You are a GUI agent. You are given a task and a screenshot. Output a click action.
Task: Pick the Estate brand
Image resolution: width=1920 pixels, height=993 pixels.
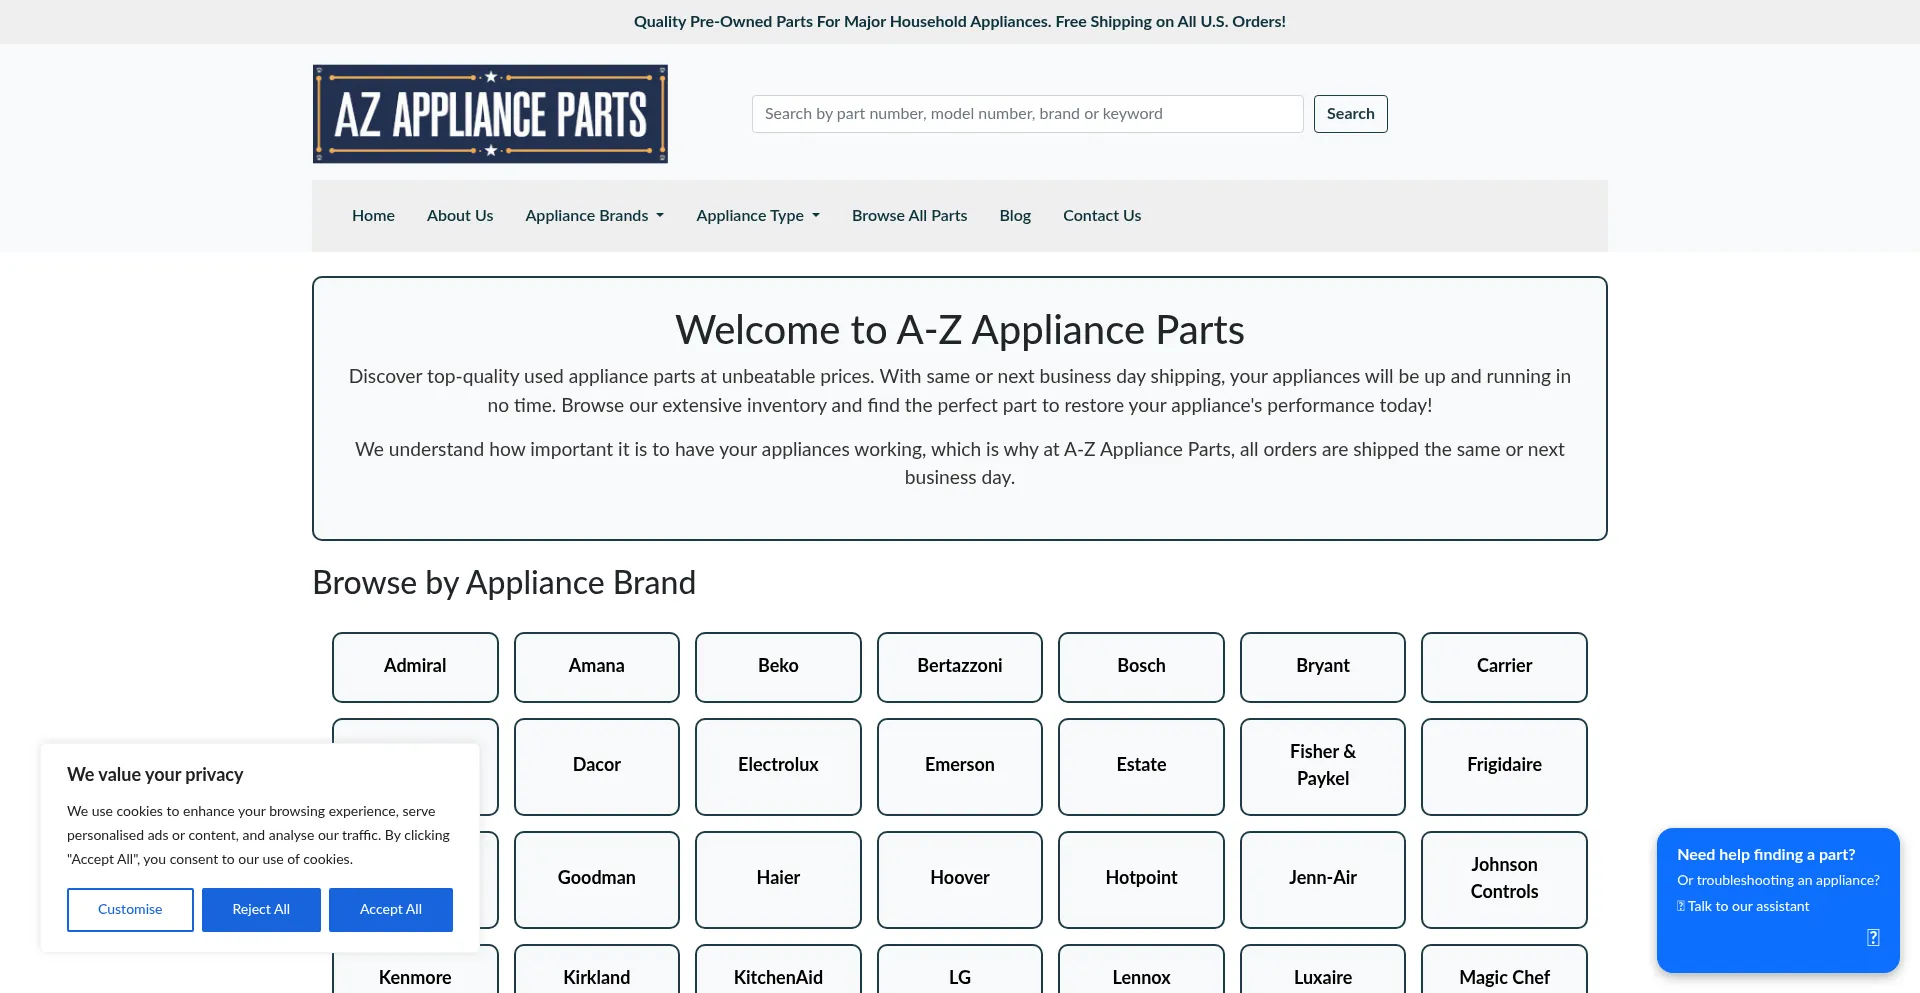click(x=1141, y=767)
